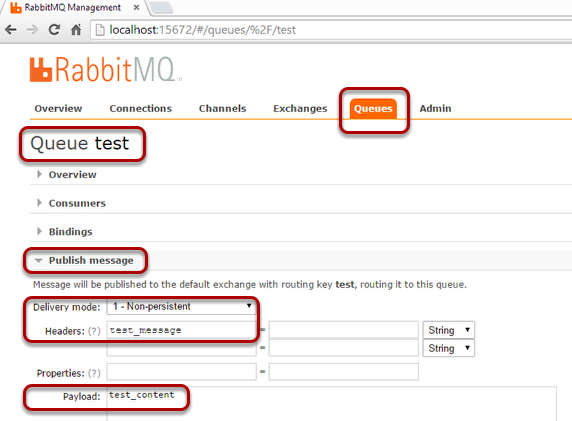This screenshot has height=421, width=572.
Task: Click into the Payload text area
Action: pos(332,403)
